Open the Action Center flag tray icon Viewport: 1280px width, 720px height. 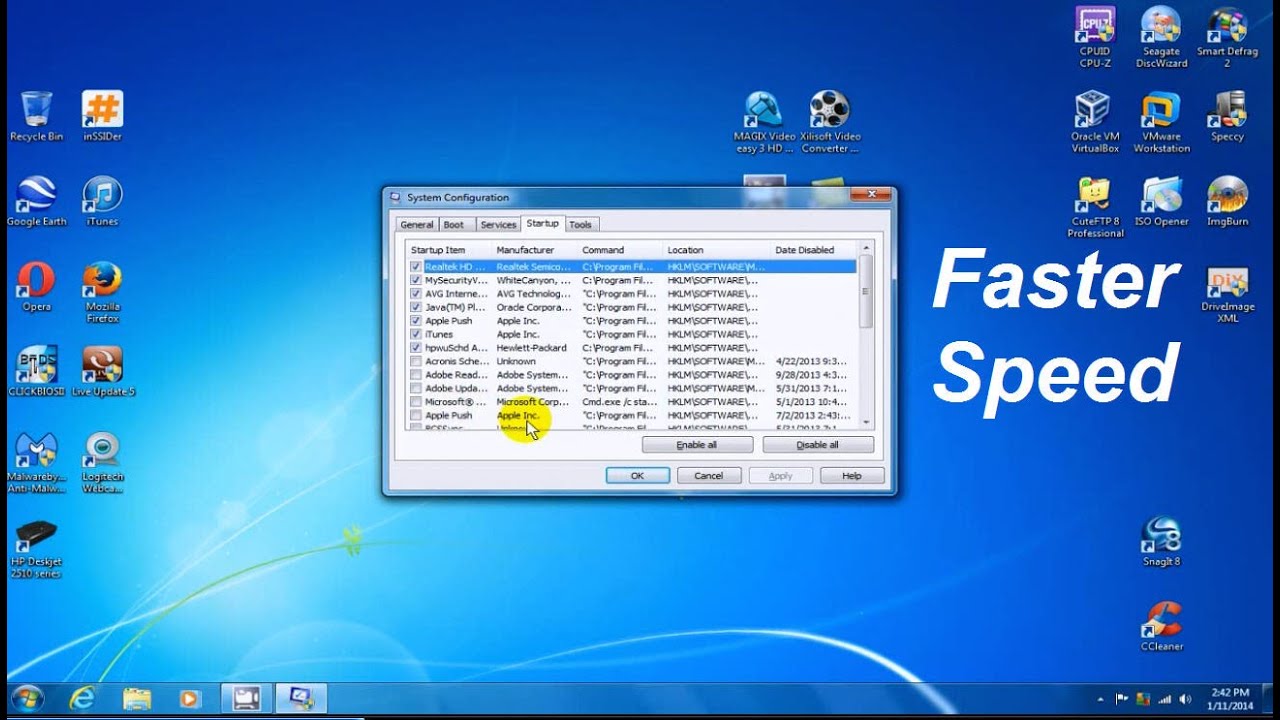coord(1122,699)
